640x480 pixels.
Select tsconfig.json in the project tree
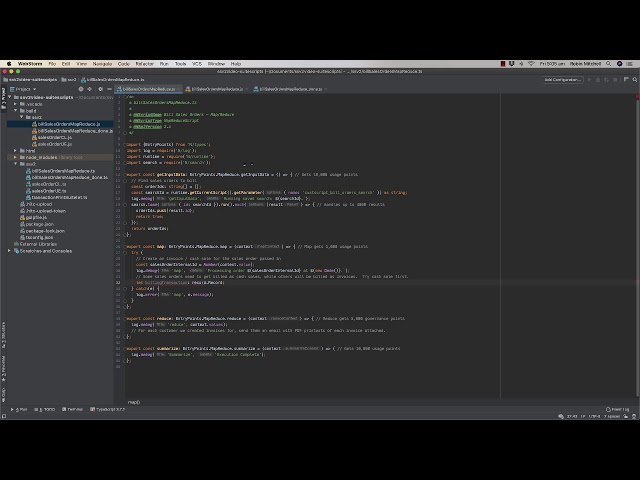[x=36, y=237]
